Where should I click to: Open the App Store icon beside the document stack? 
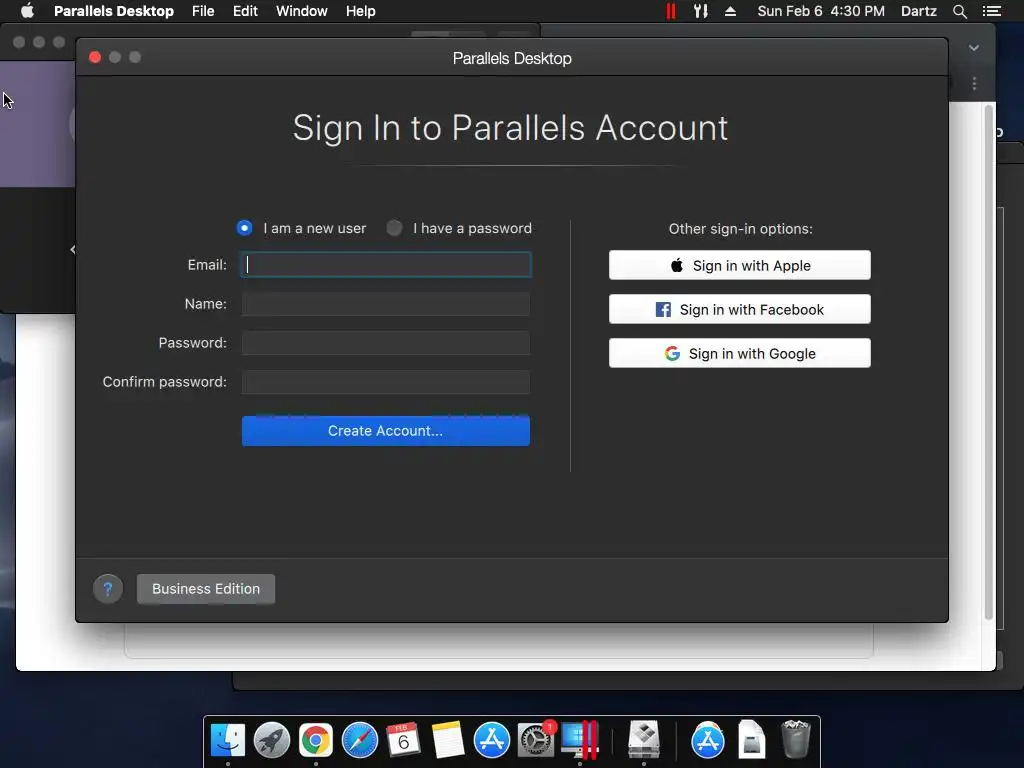click(708, 741)
